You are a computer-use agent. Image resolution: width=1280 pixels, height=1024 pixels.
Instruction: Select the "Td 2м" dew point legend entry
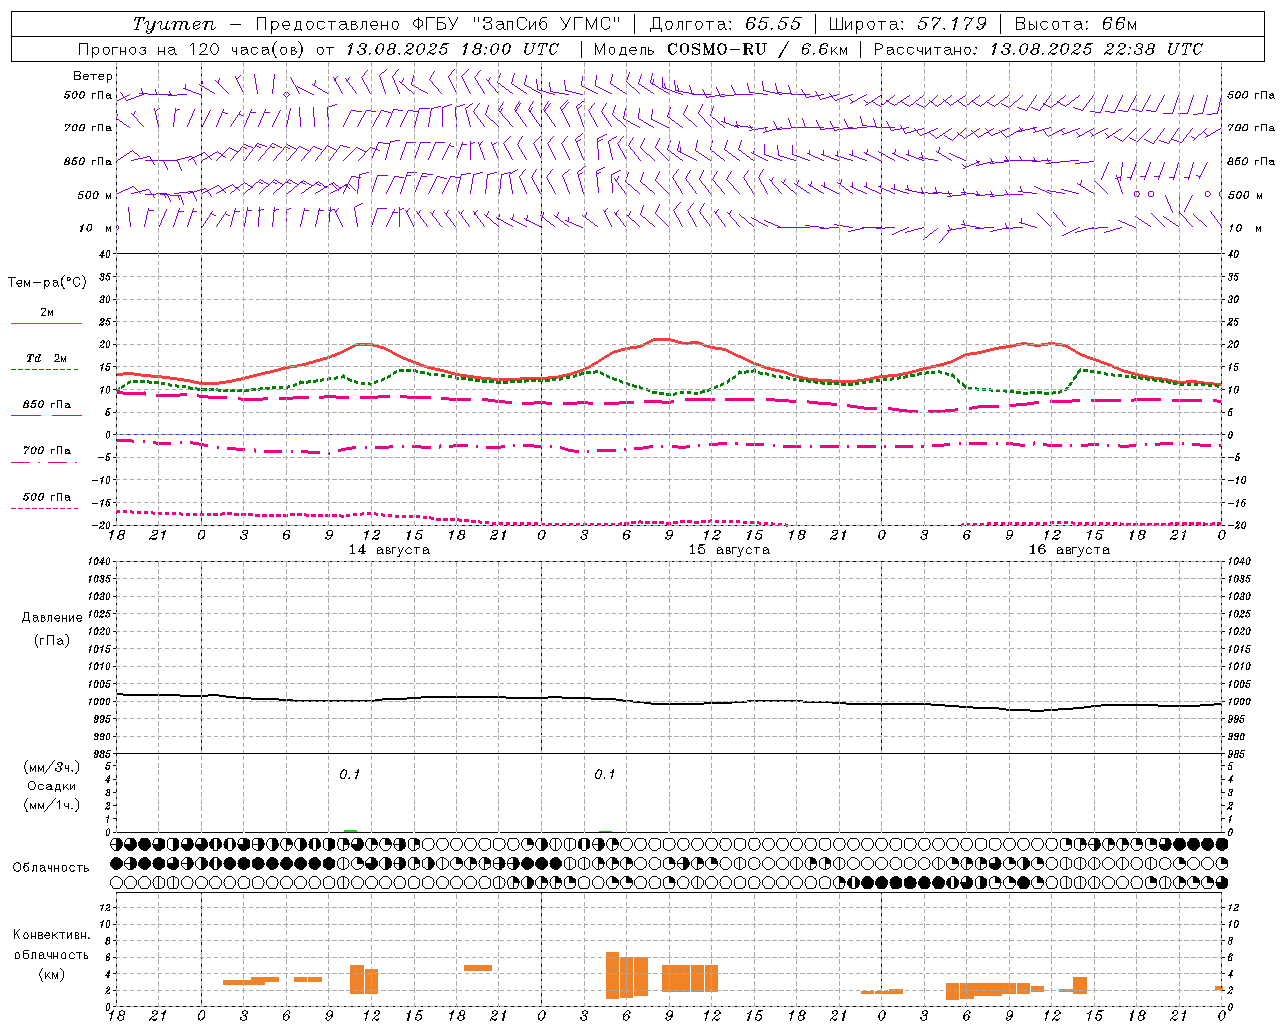47,359
